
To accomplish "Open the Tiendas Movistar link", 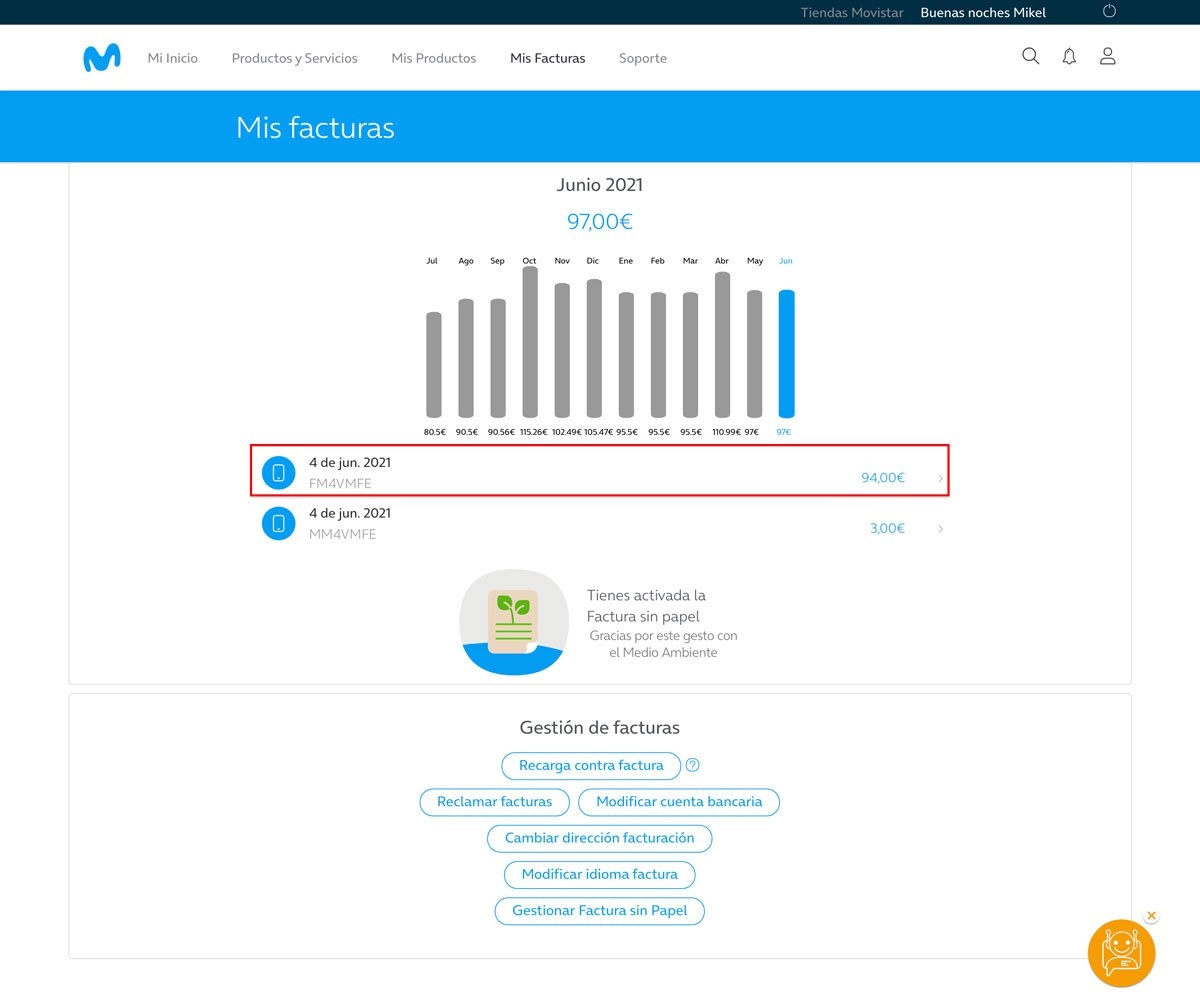I will pyautogui.click(x=852, y=12).
